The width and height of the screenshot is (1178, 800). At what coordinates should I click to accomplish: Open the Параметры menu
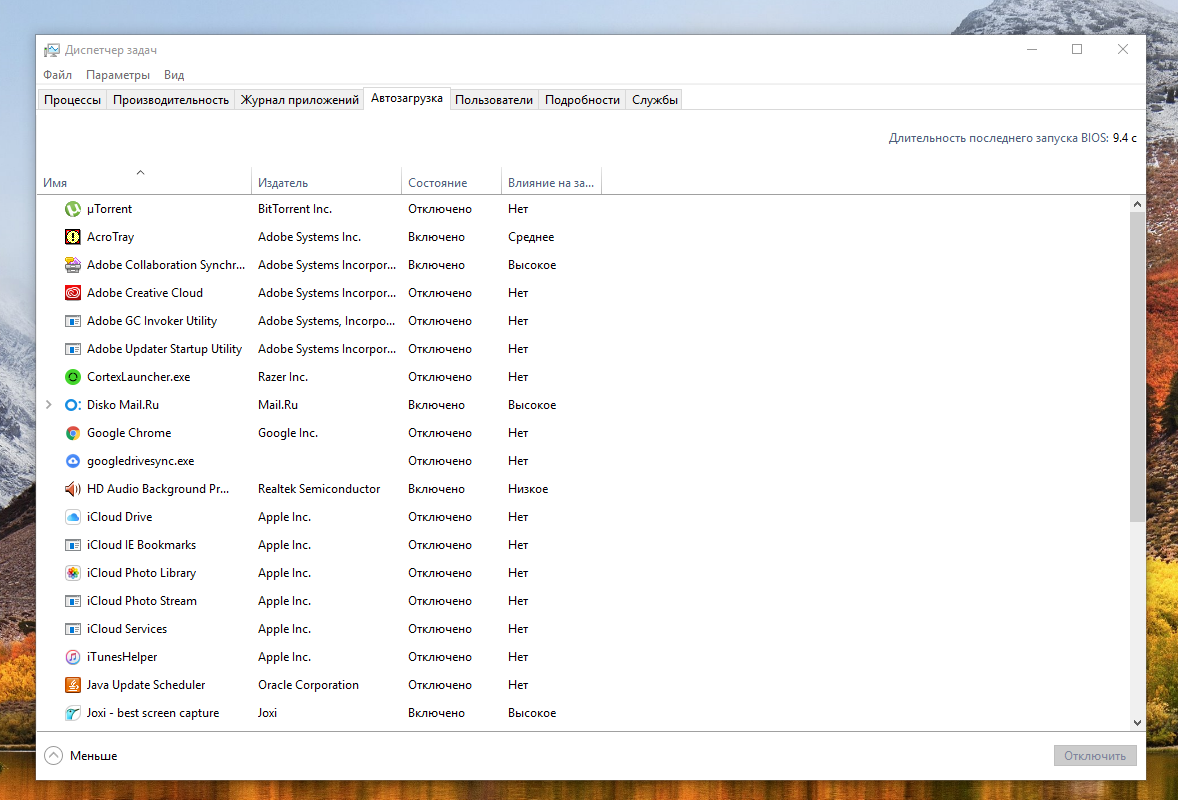point(118,75)
